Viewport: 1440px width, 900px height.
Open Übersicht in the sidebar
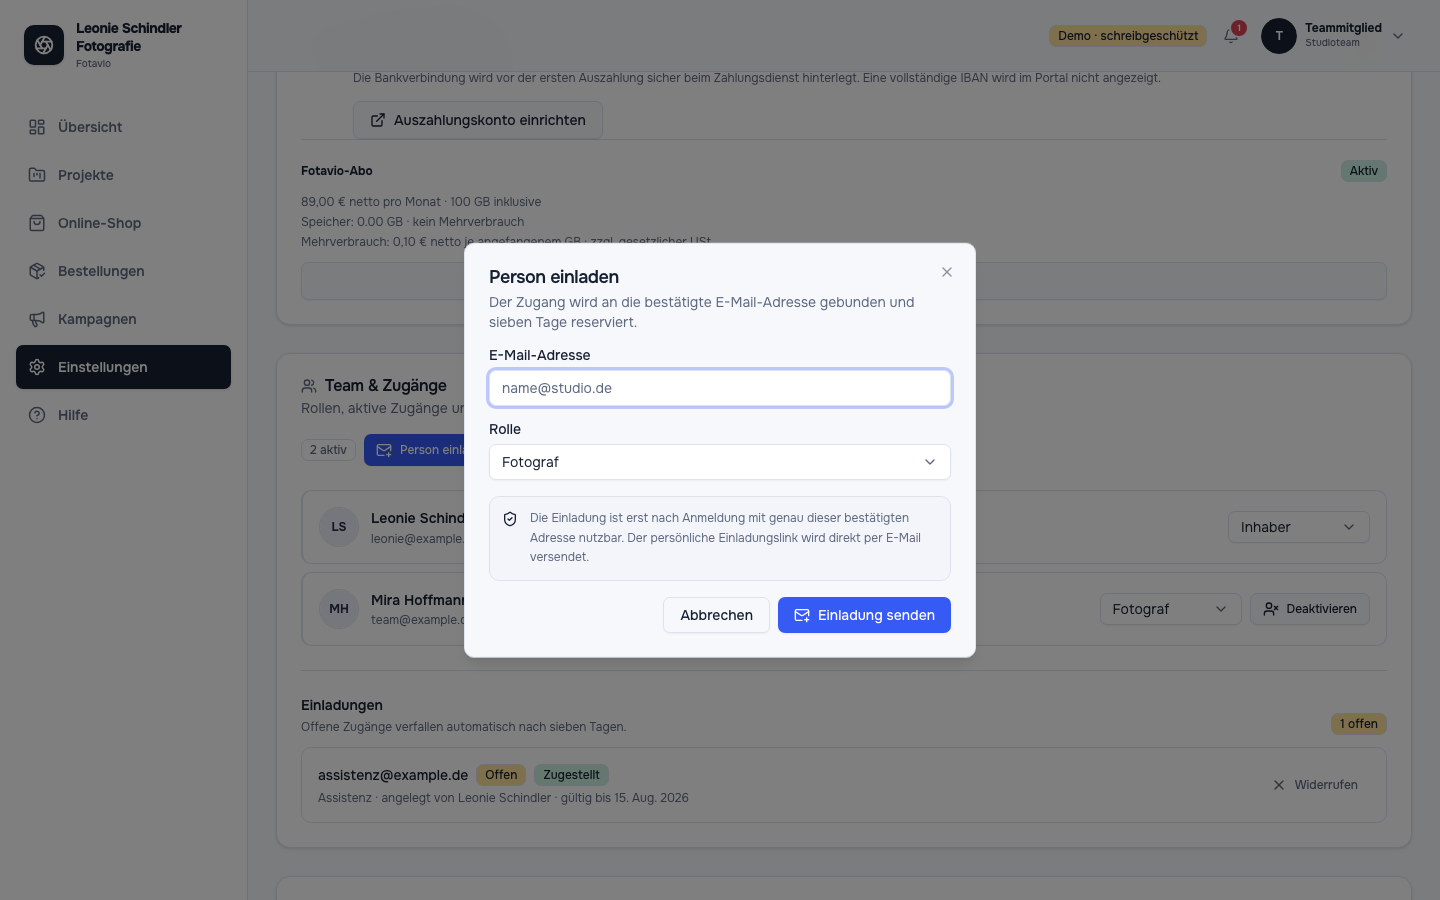[123, 127]
